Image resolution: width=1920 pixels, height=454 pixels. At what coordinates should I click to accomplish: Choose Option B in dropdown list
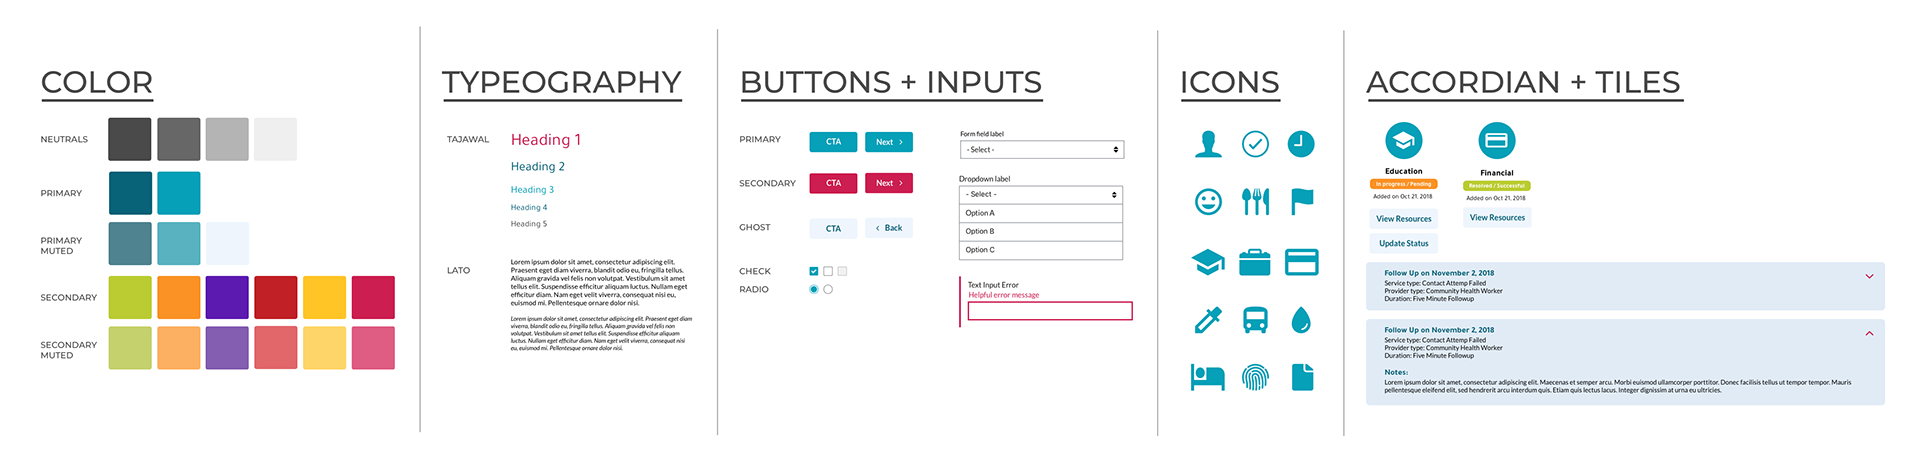[1041, 231]
